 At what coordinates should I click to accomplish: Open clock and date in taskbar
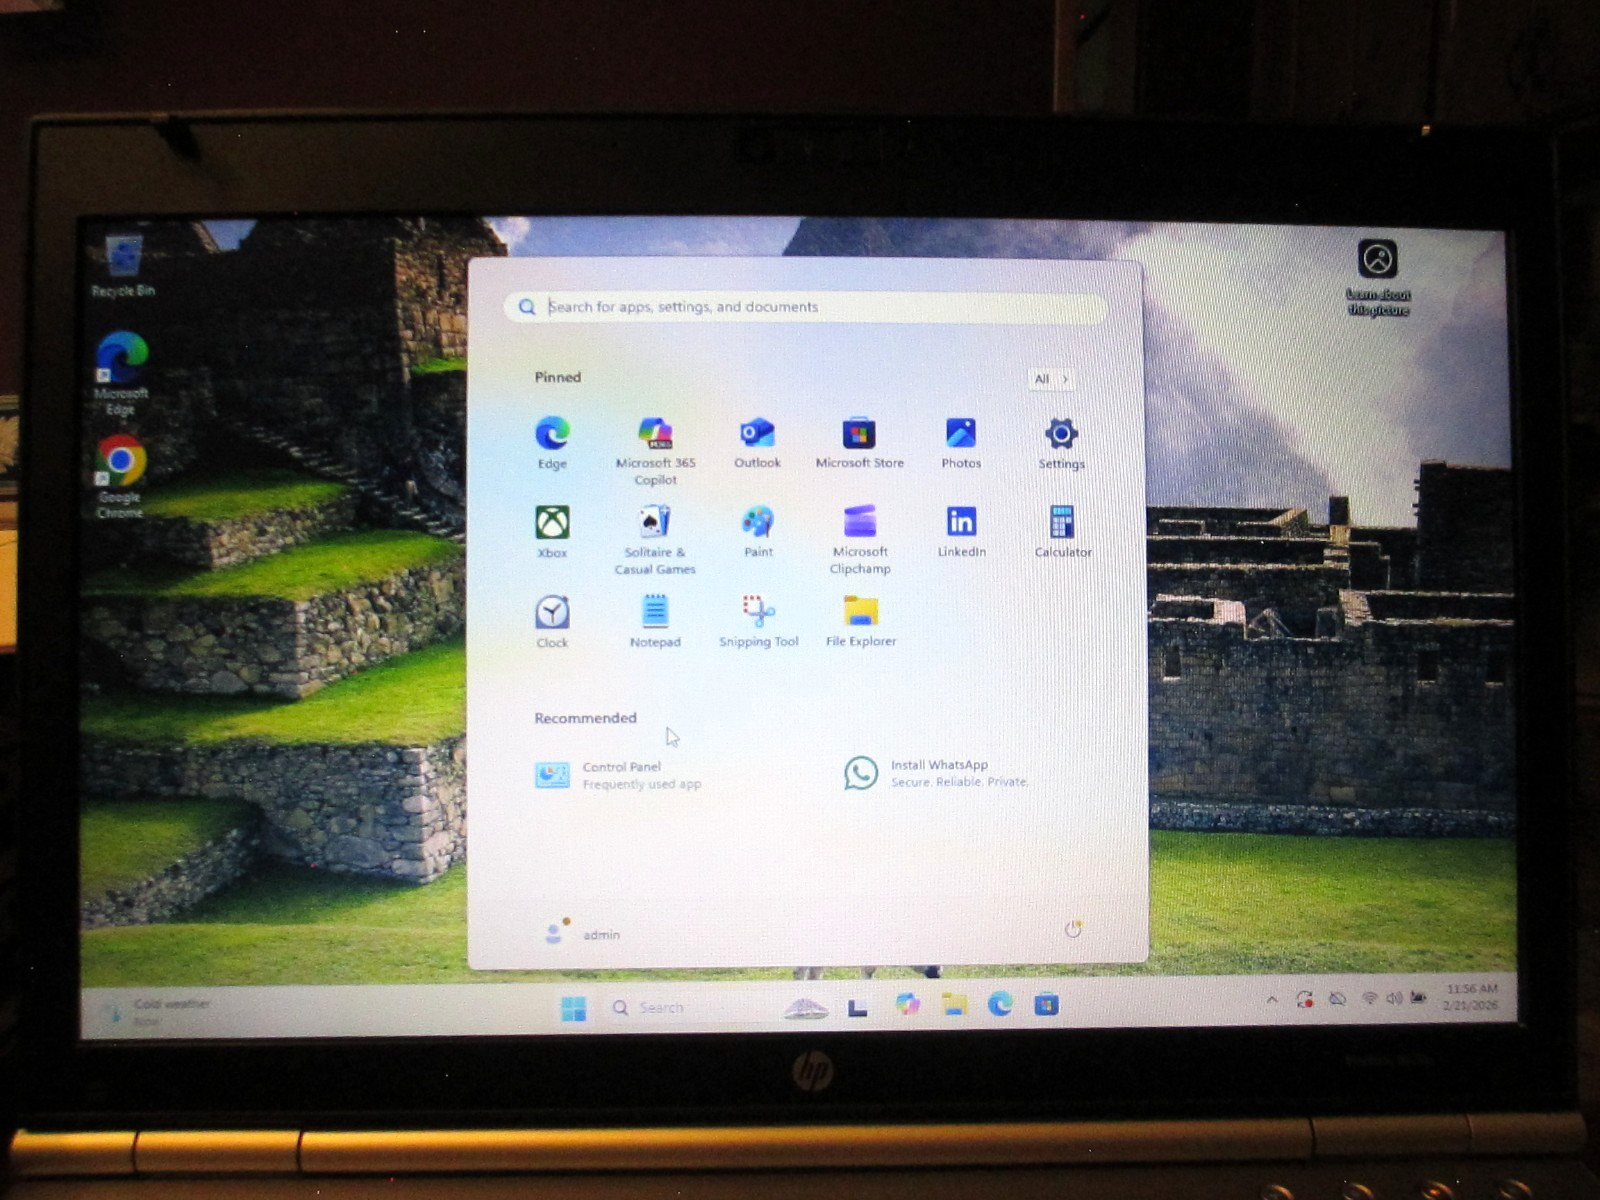point(1471,997)
